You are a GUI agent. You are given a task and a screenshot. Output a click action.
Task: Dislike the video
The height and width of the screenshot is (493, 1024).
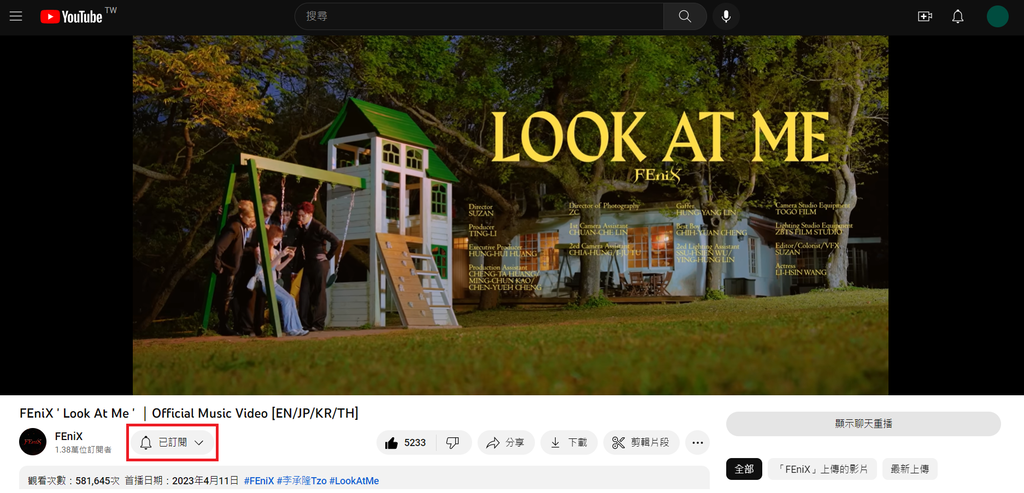pyautogui.click(x=453, y=443)
